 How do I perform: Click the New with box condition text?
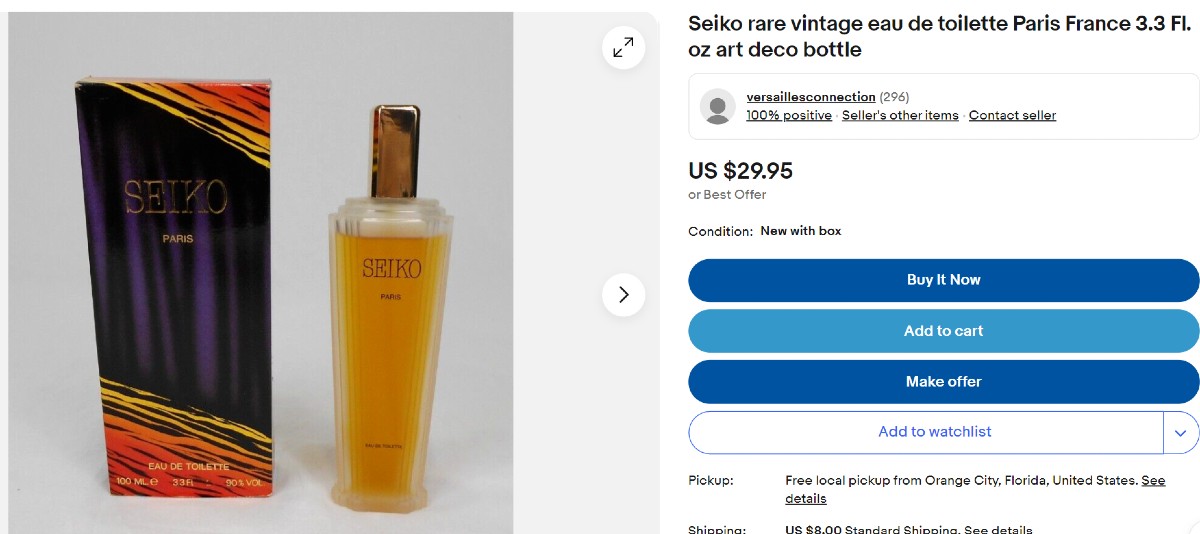(x=800, y=231)
